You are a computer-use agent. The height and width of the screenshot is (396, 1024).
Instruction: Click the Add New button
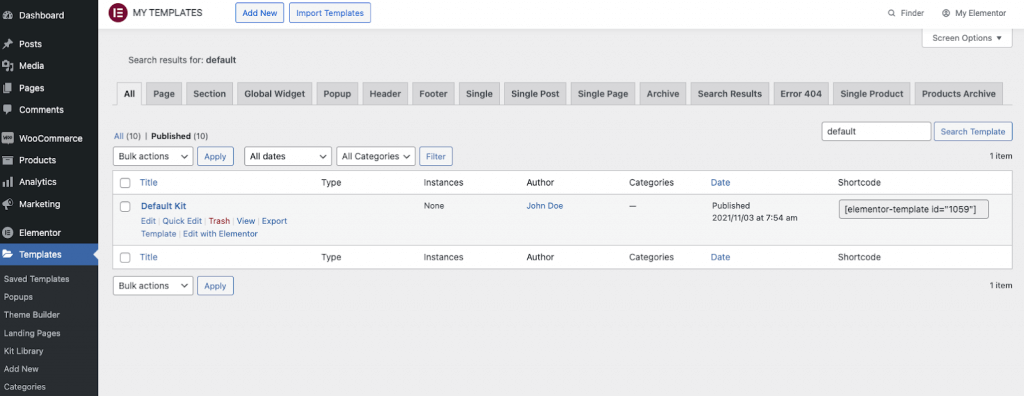[x=259, y=12]
